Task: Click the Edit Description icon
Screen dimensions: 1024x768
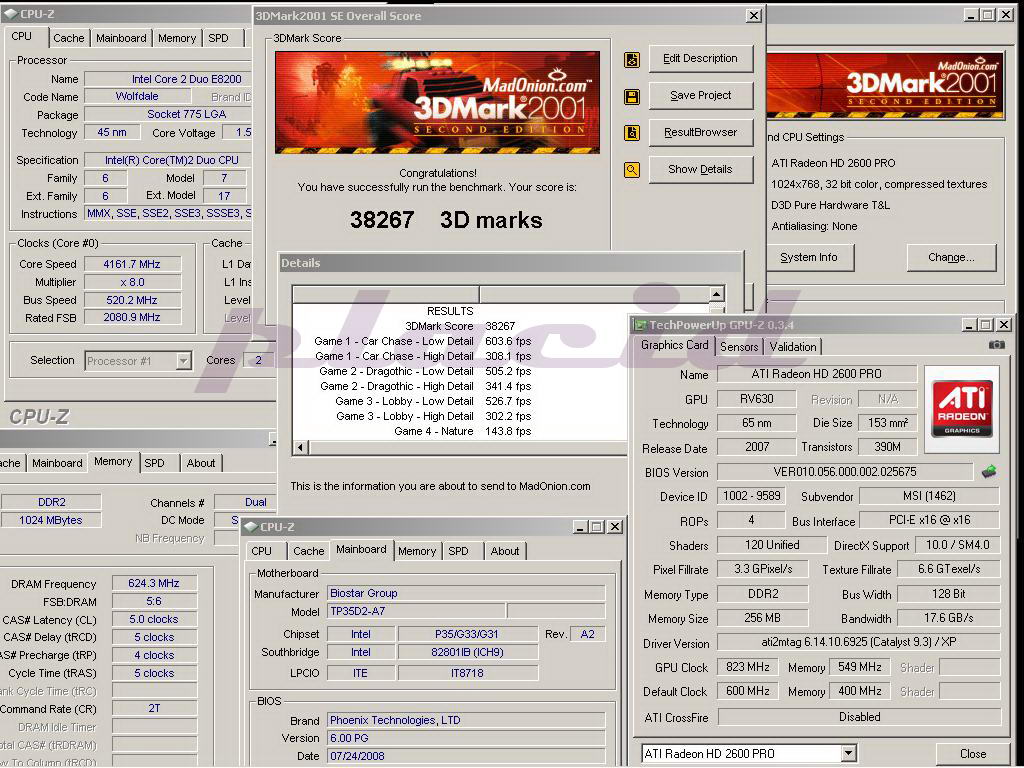Action: click(632, 60)
